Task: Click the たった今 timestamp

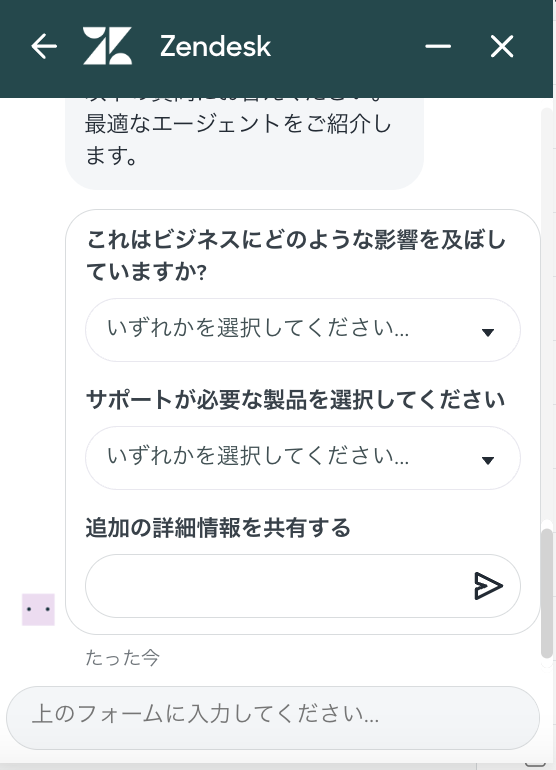Action: [122, 658]
